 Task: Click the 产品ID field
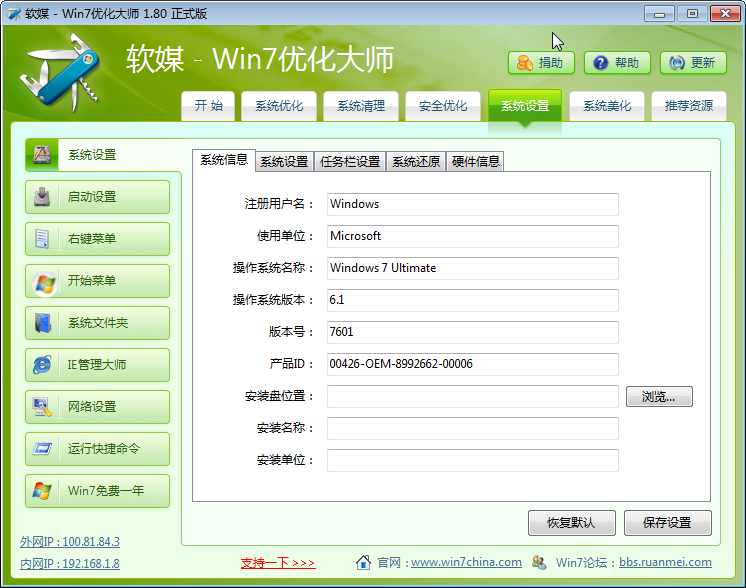click(472, 364)
